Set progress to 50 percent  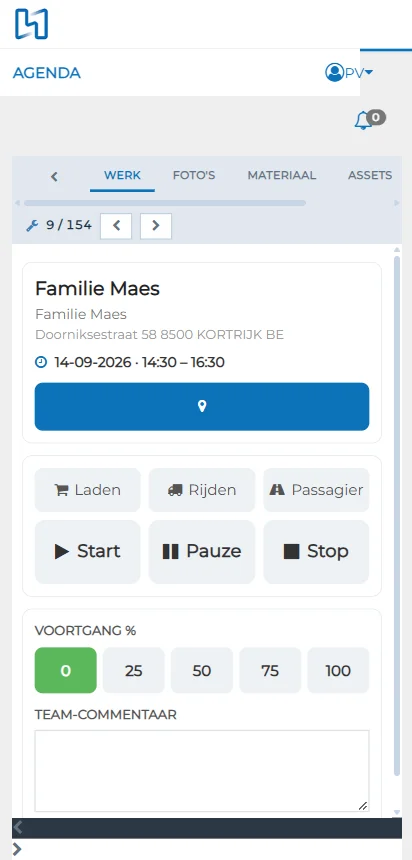pos(202,670)
